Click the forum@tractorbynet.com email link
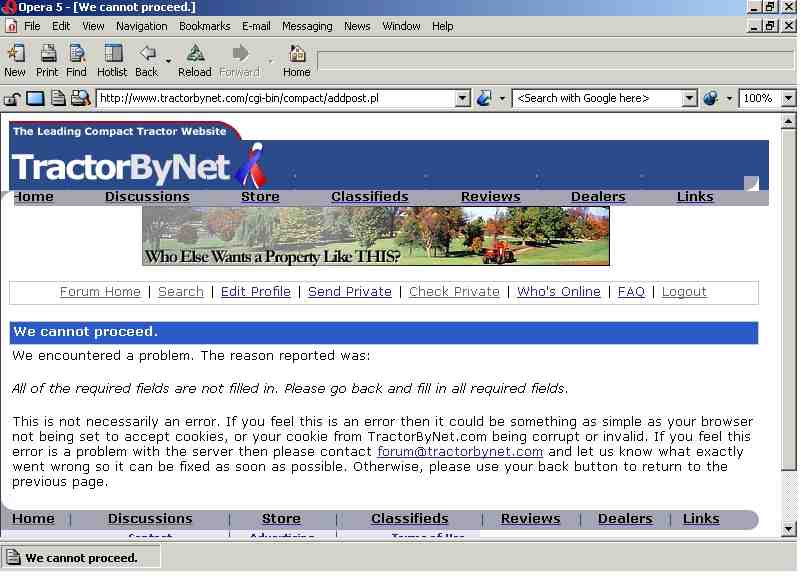The height and width of the screenshot is (577, 801). (460, 451)
